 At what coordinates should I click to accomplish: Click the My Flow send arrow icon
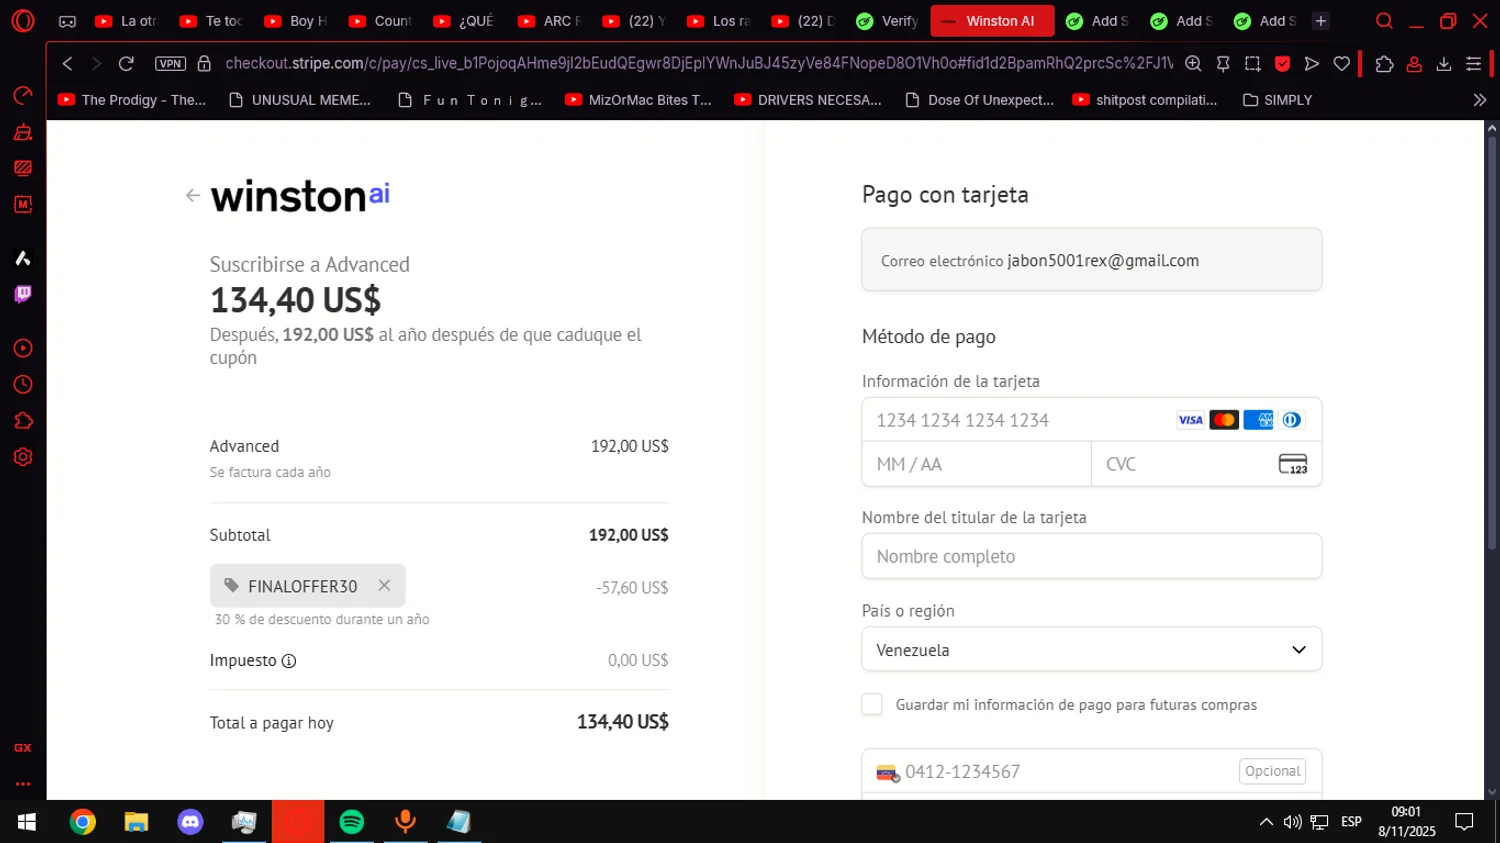tap(1312, 63)
